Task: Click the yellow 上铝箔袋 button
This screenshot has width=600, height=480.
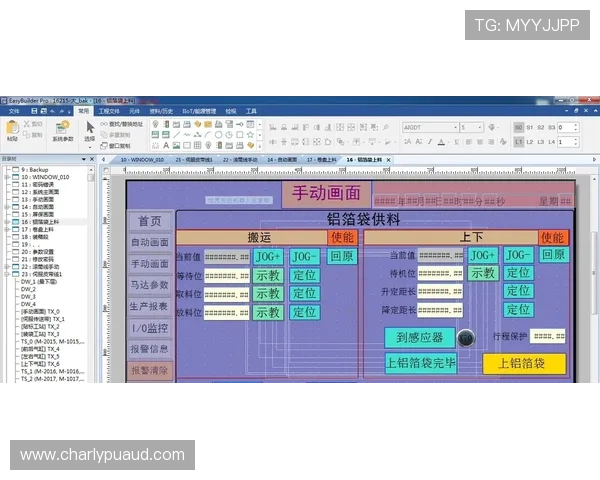Action: click(523, 363)
